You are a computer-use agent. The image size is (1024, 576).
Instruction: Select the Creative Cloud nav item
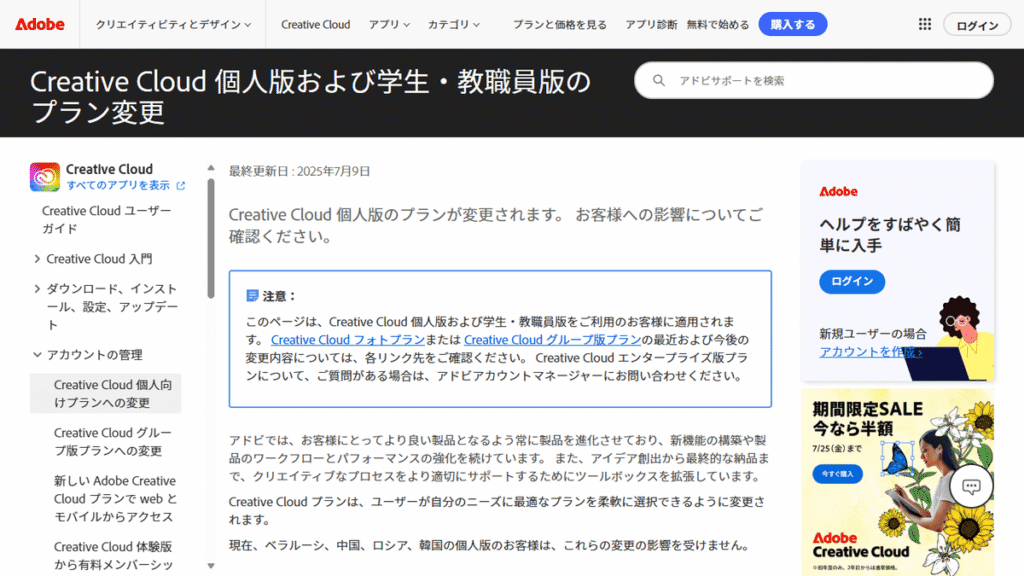[x=315, y=24]
